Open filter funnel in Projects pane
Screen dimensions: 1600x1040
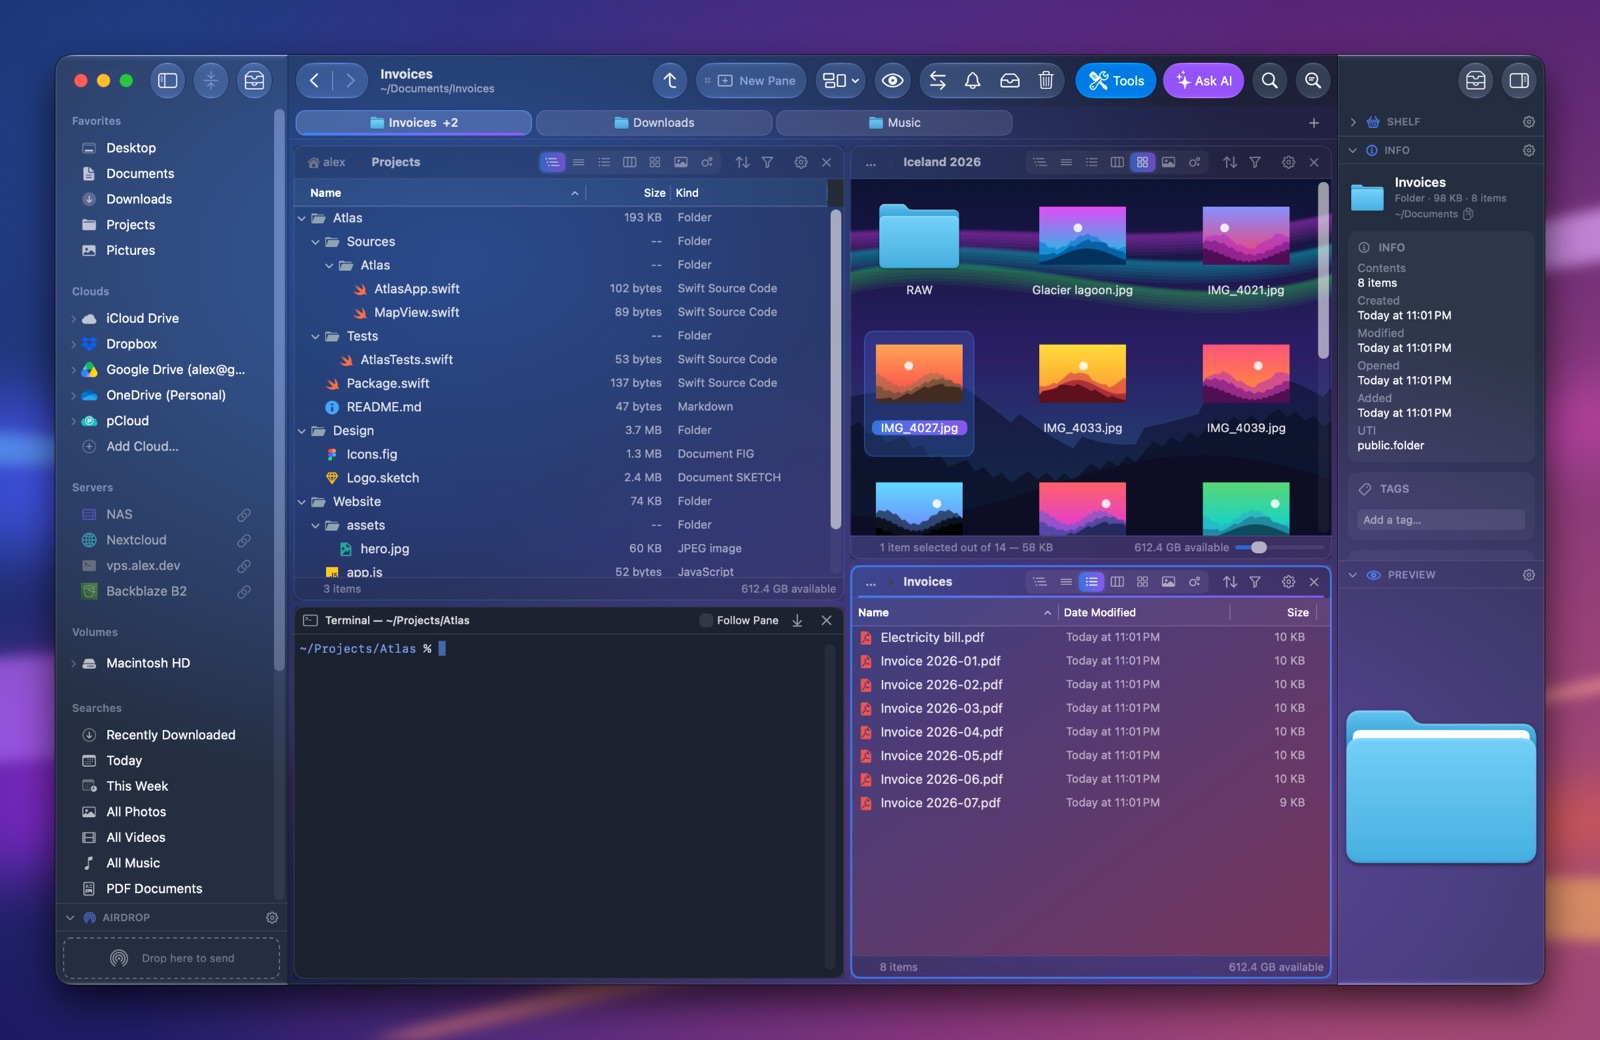pos(767,162)
